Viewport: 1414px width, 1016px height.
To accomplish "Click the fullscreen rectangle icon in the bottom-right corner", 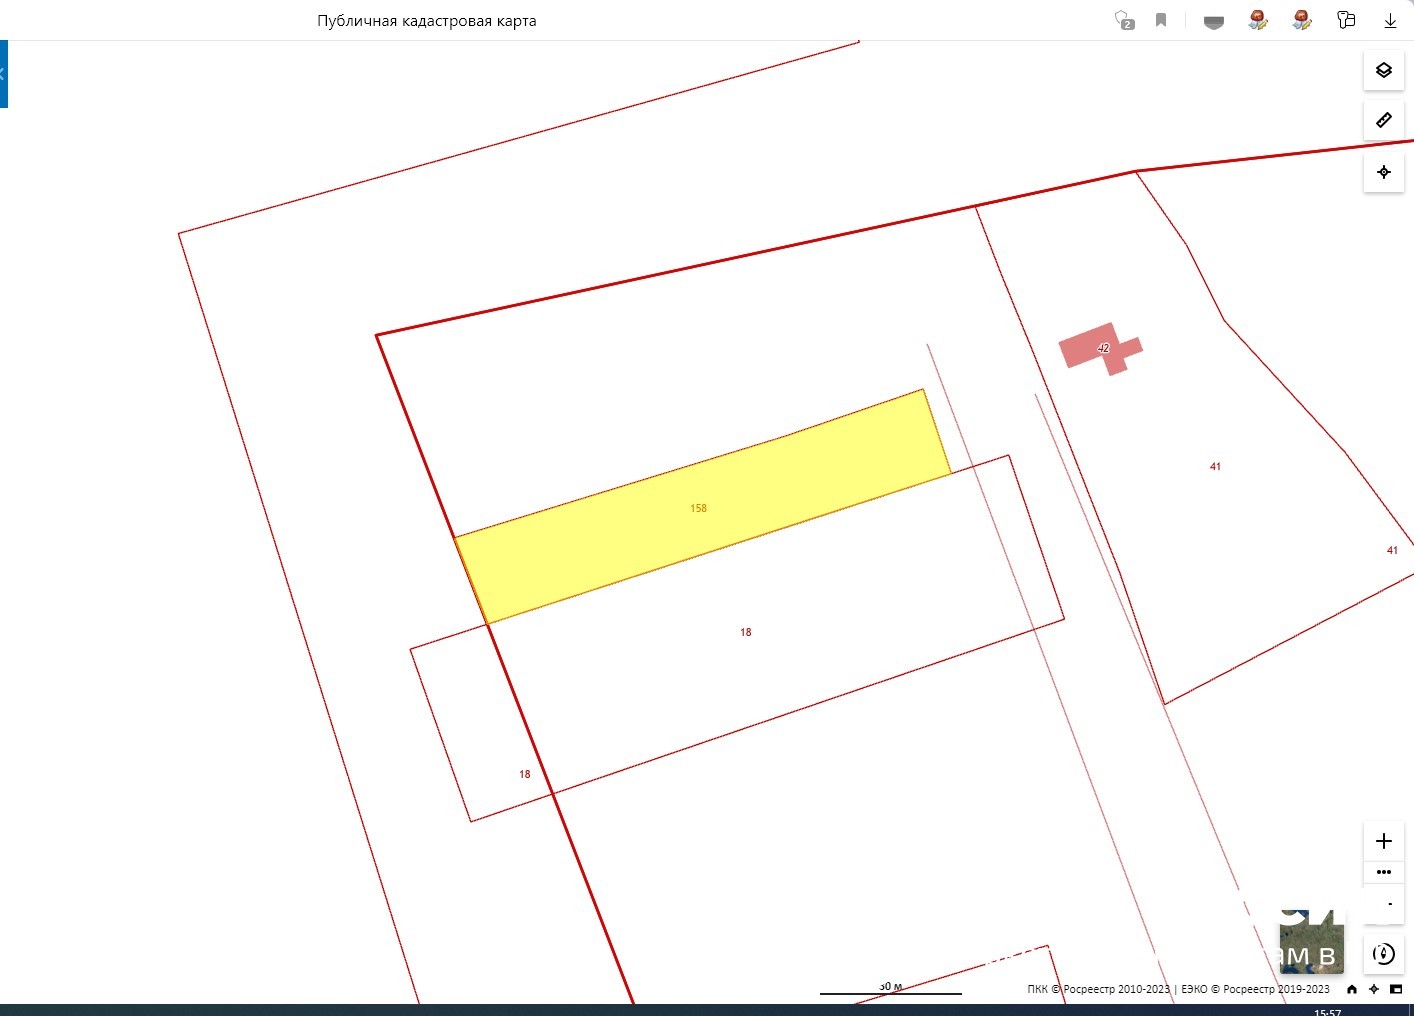I will [1396, 989].
